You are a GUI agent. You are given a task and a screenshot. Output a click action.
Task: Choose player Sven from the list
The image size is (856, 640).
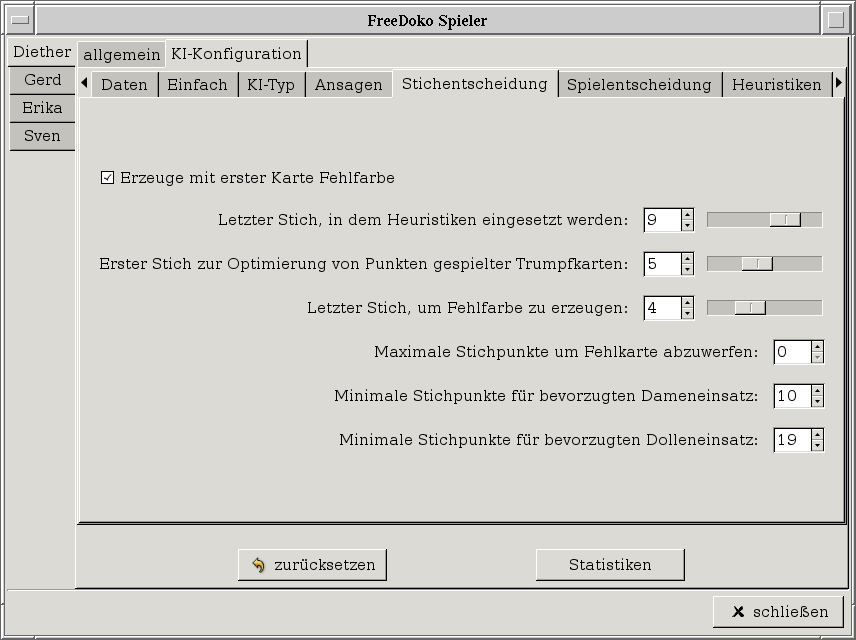pos(42,136)
